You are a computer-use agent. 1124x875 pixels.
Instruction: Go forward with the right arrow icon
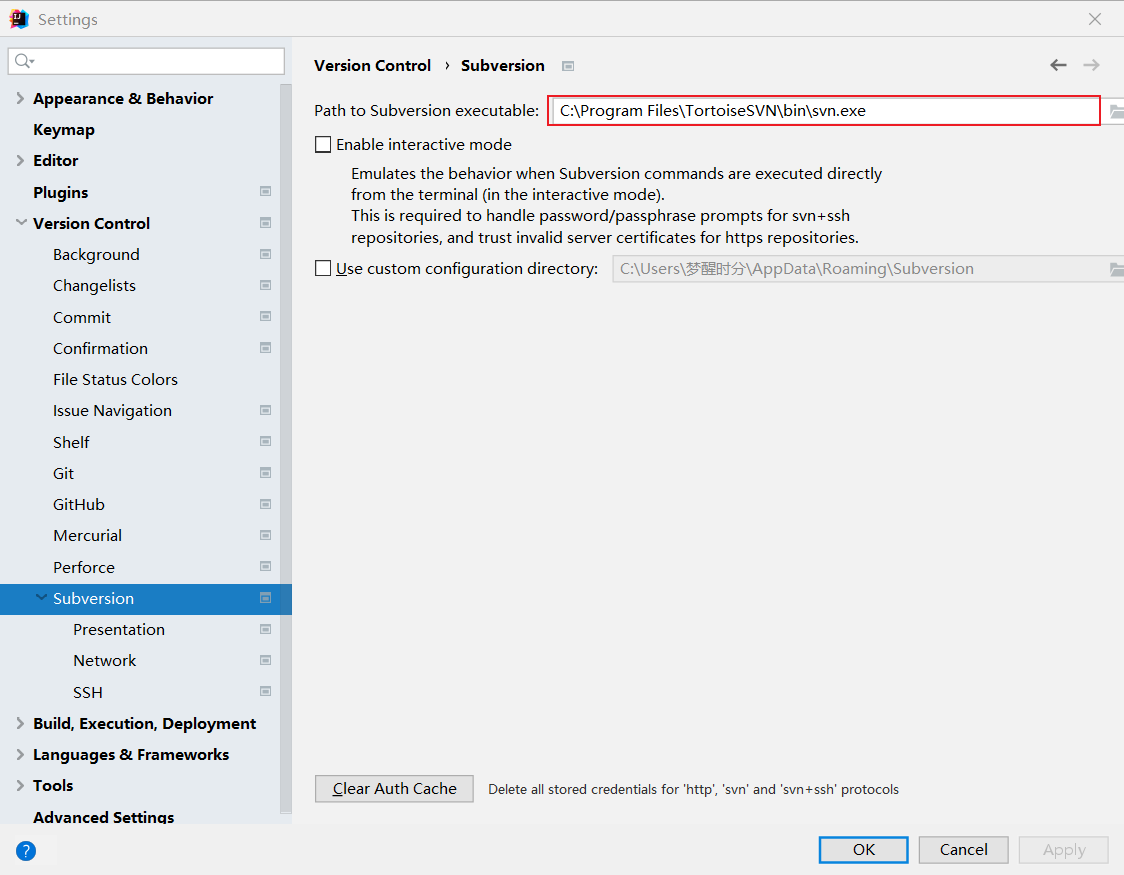[x=1091, y=65]
